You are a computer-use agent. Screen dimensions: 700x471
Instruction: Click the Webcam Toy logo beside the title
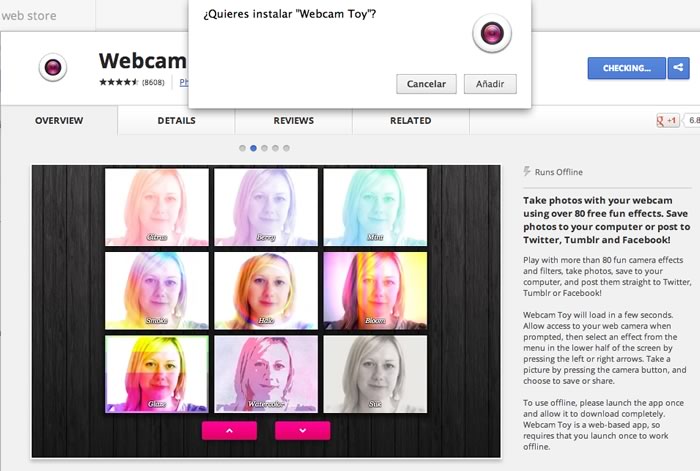[x=53, y=67]
